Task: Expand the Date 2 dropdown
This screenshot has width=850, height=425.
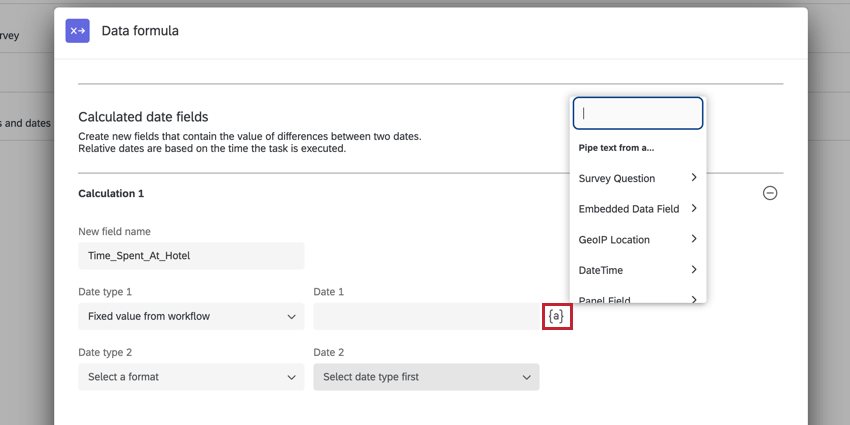Action: [426, 377]
